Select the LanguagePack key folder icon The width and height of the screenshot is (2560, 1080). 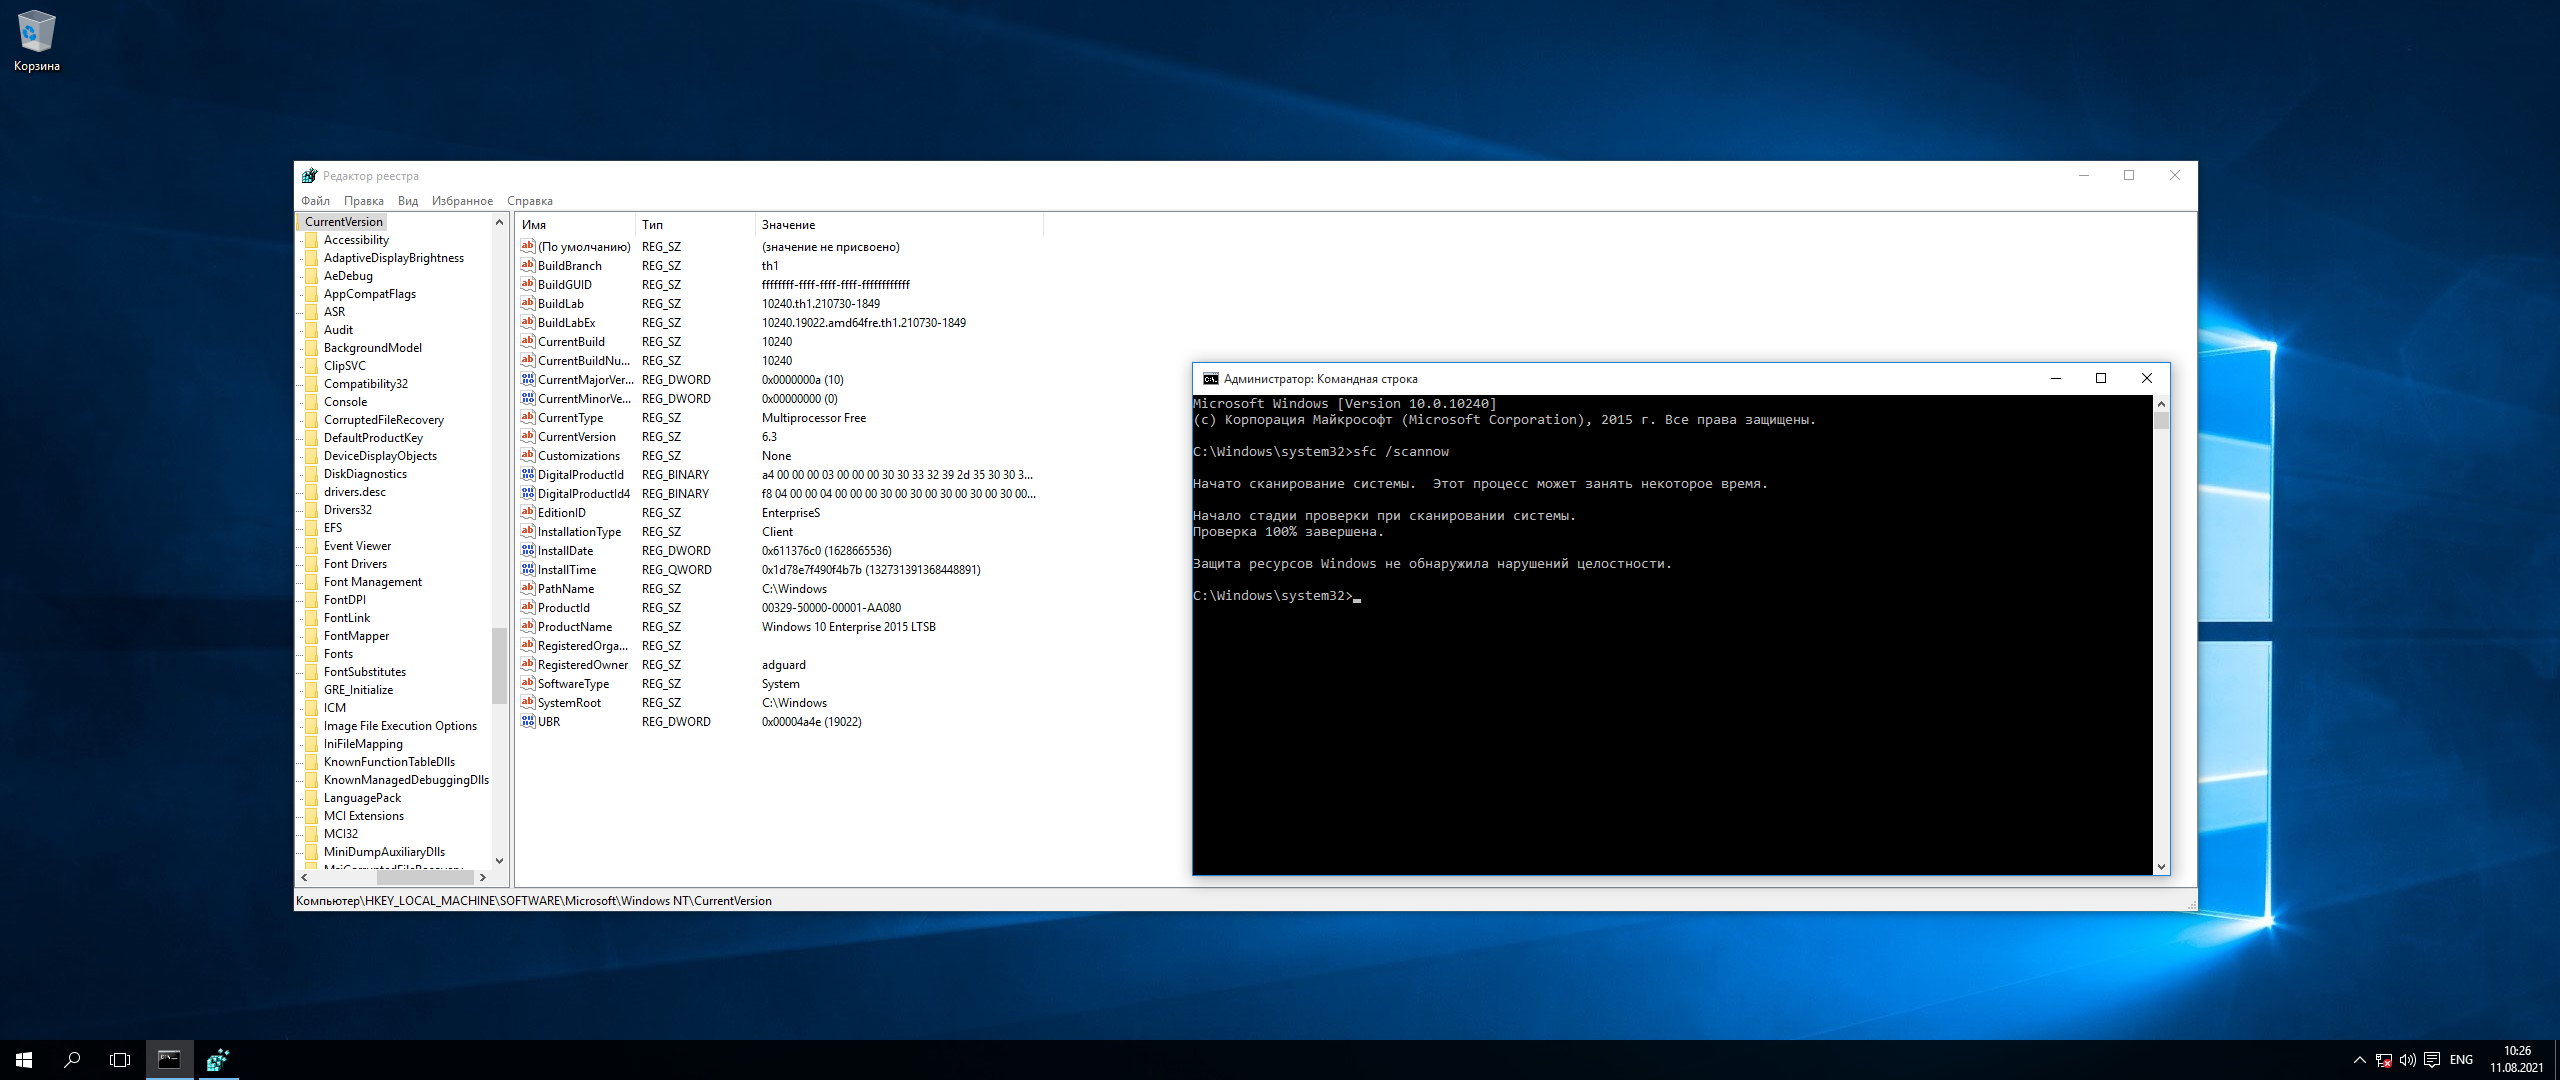click(312, 798)
